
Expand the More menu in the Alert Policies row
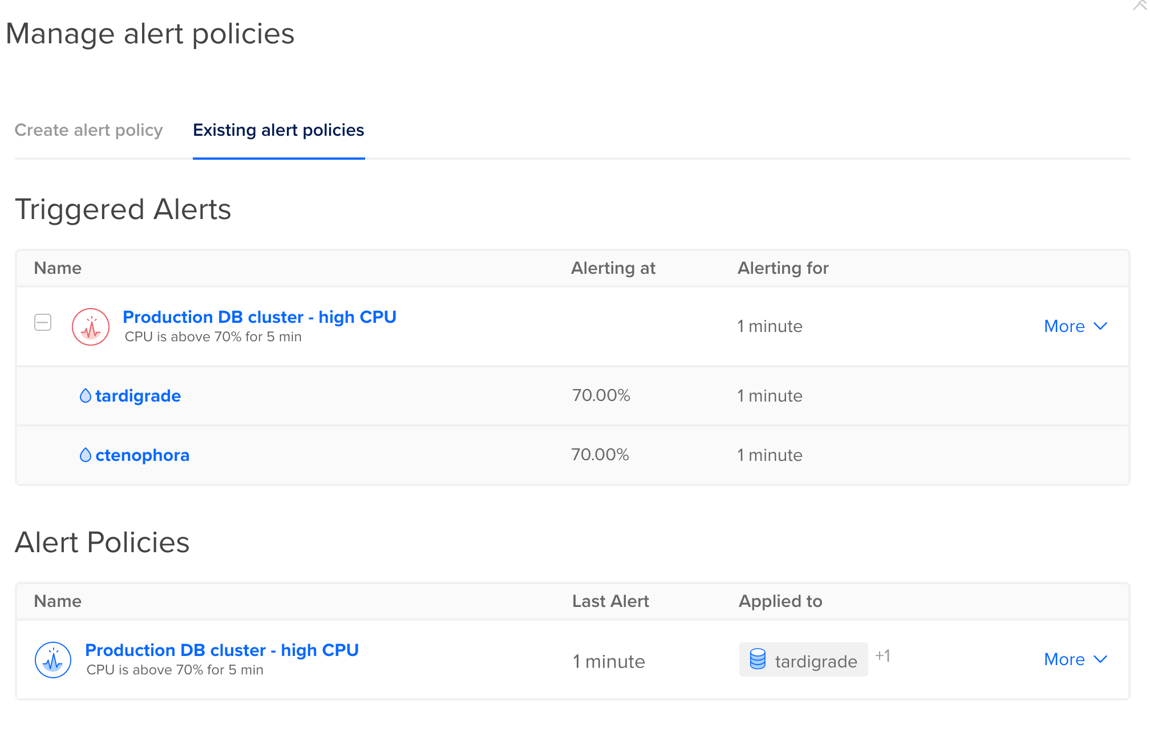(1075, 659)
